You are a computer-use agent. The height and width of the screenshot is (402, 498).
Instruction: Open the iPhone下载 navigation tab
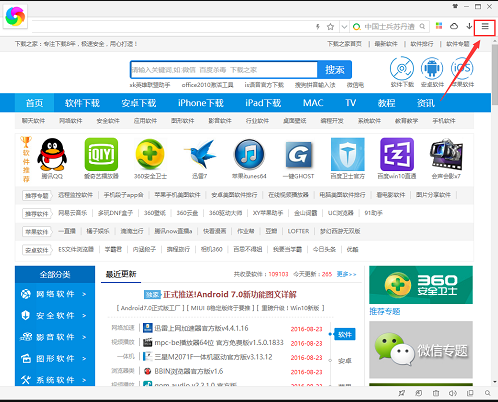pos(201,103)
